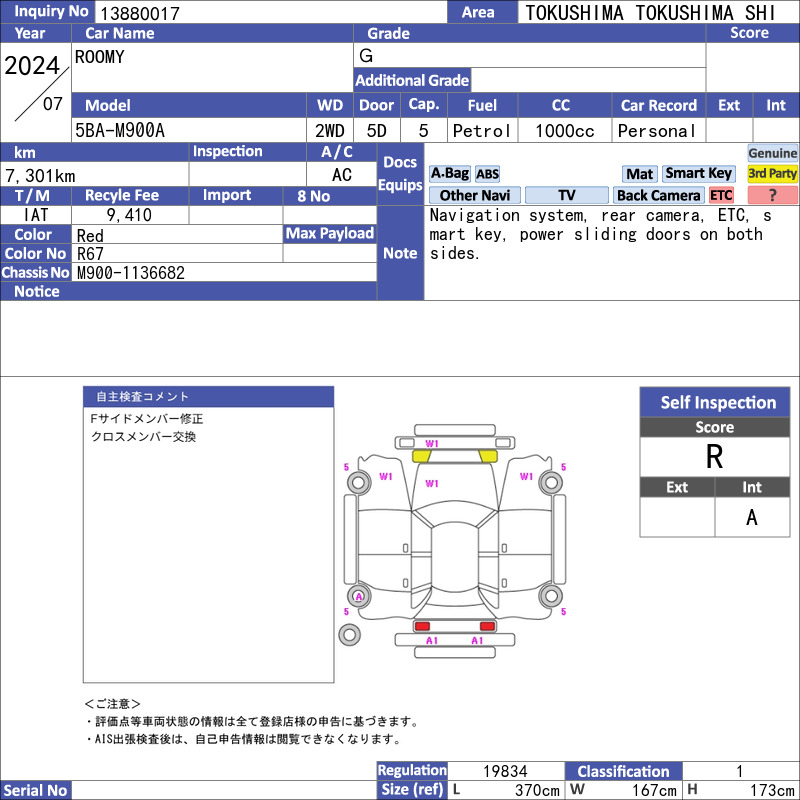Select the TV equipment badge
Screen dimensions: 800x800
tap(566, 195)
